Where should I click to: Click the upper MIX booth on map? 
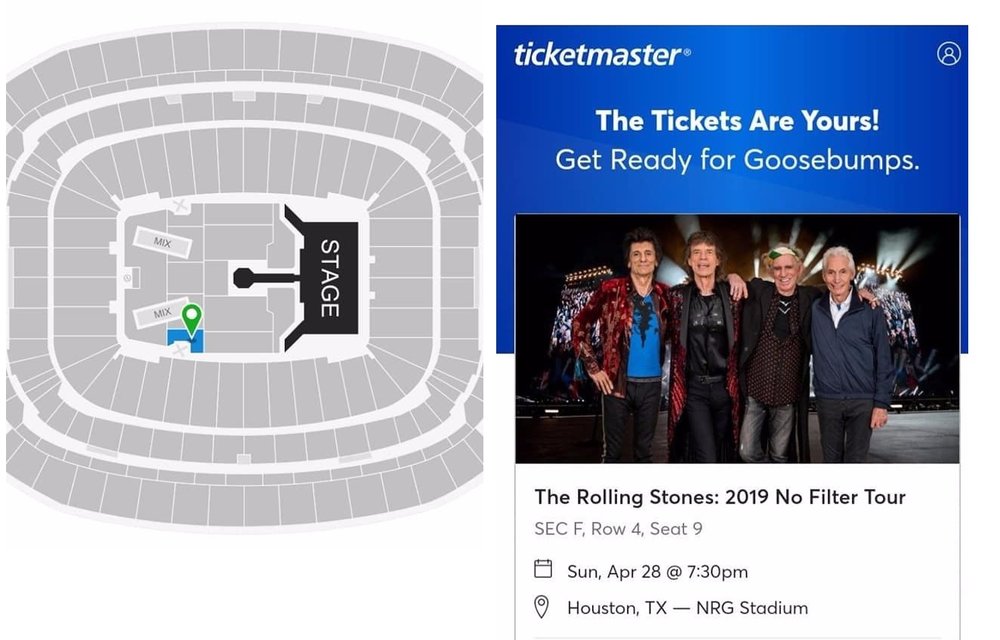[162, 242]
